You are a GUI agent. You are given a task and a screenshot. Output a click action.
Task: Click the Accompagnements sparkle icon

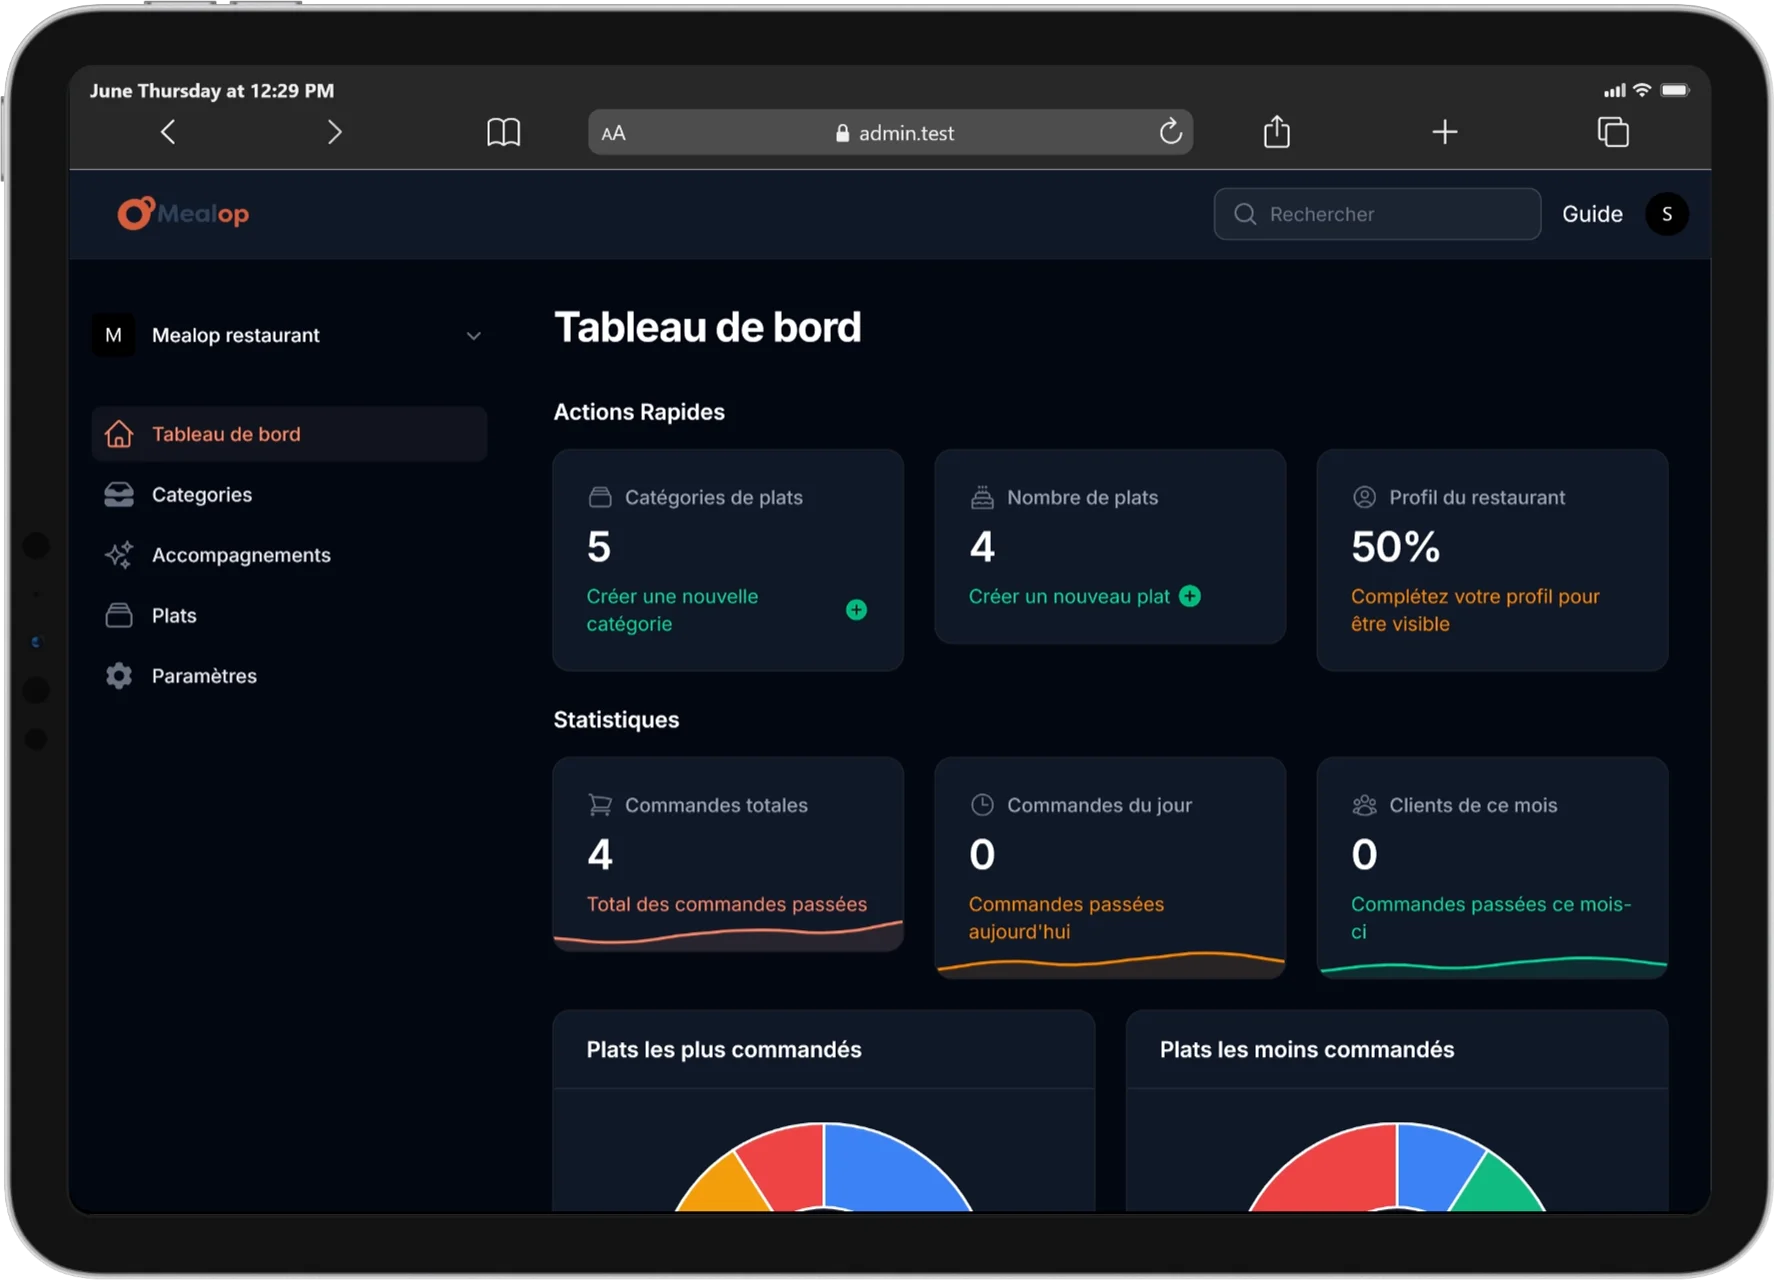119,555
